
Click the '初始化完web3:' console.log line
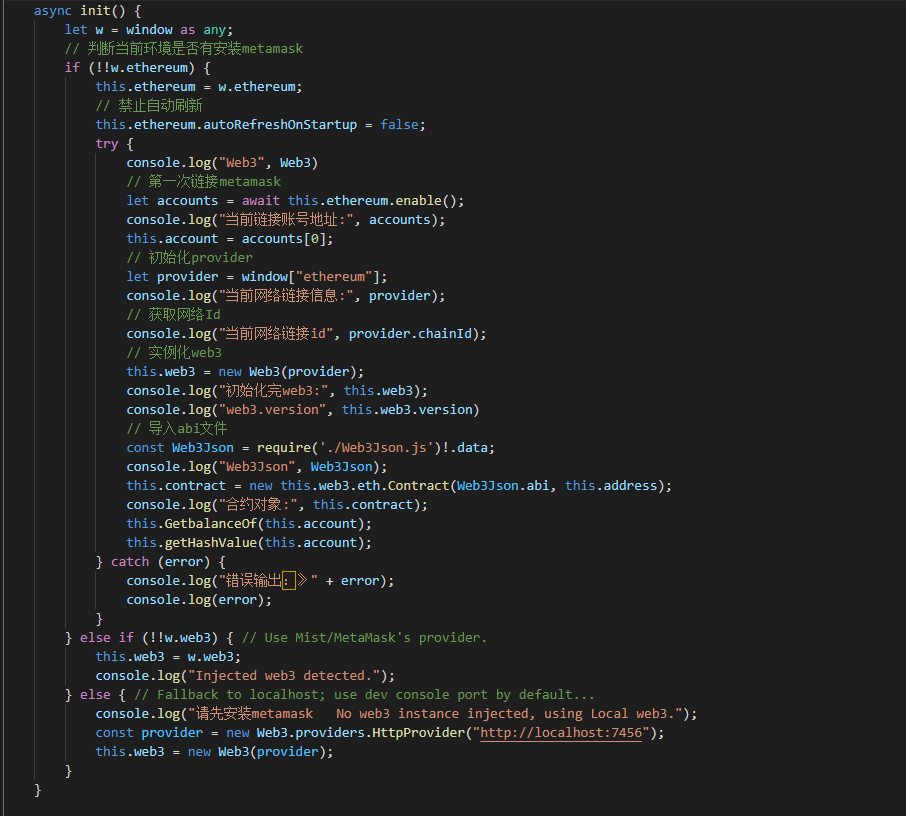(277, 391)
